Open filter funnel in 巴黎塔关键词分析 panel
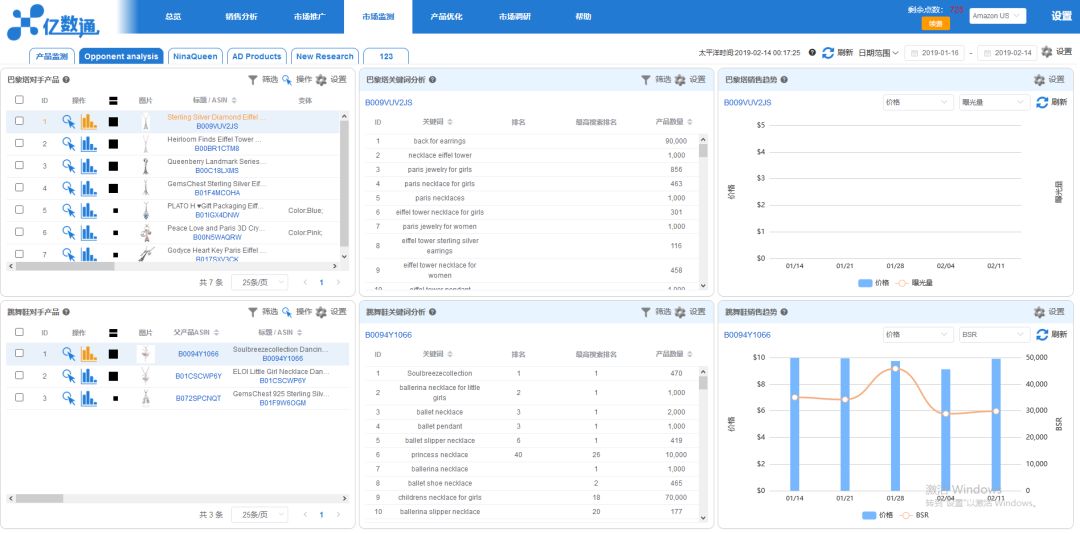1080x534 pixels. tap(645, 80)
